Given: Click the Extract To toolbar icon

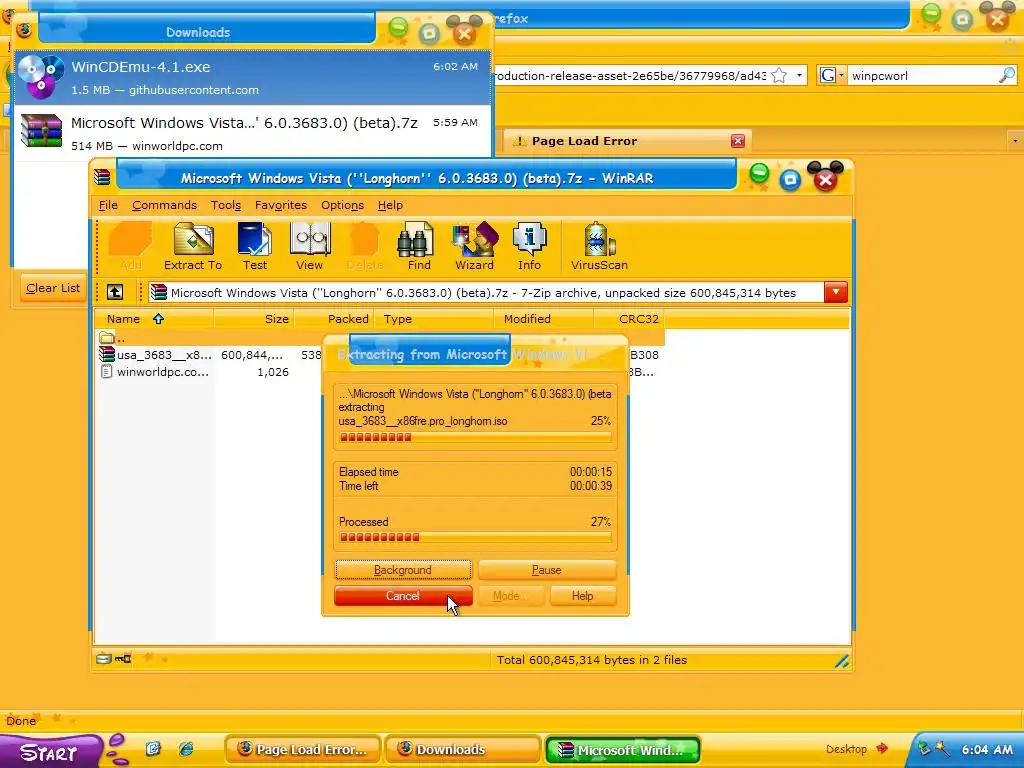Looking at the screenshot, I should [193, 246].
